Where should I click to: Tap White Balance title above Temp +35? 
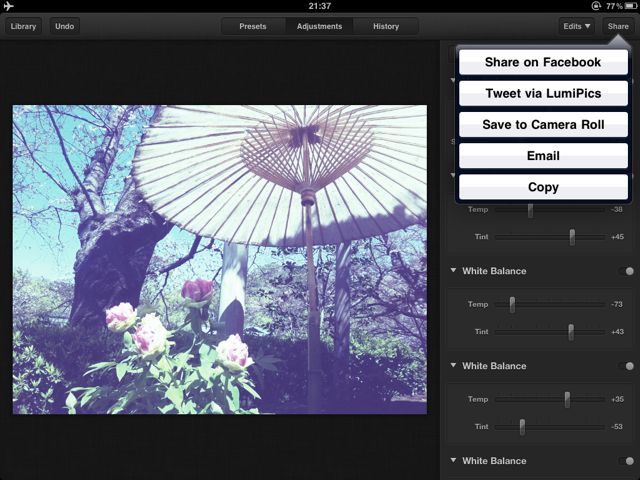[494, 366]
